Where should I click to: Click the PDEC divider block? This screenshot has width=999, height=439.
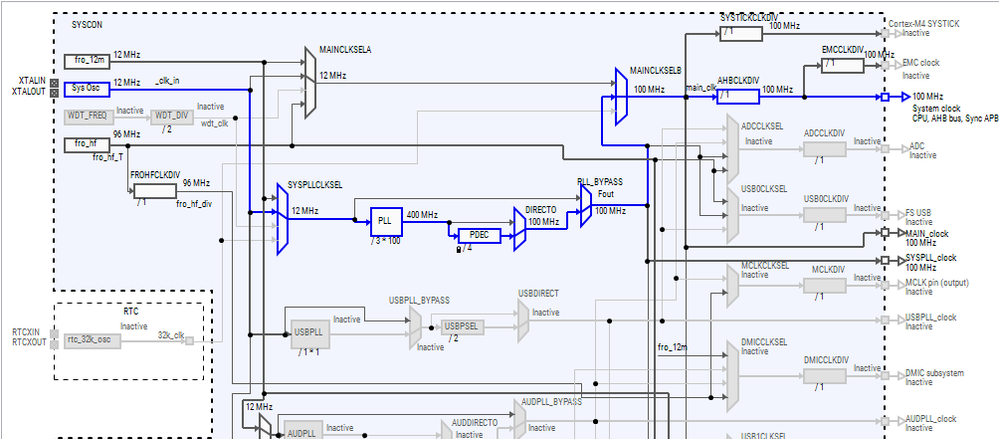[479, 236]
